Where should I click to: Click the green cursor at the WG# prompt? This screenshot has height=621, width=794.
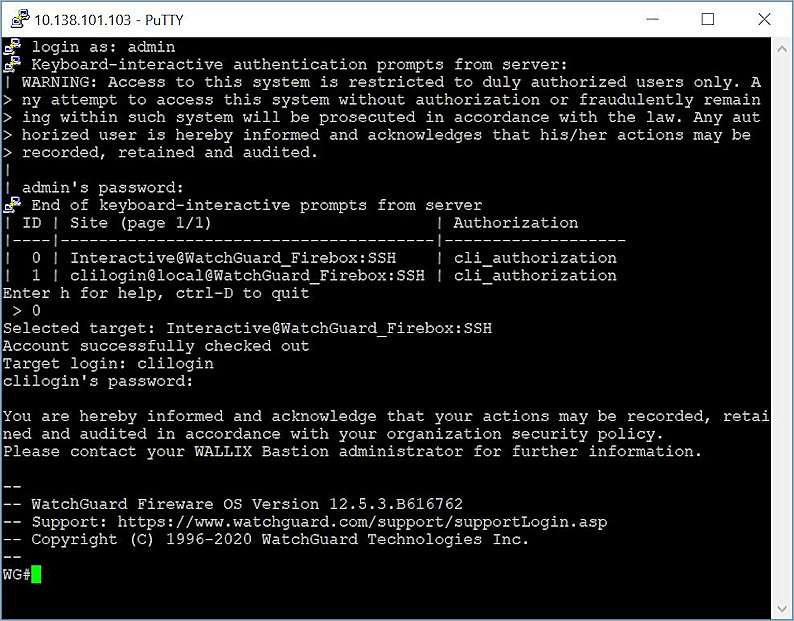click(36, 574)
